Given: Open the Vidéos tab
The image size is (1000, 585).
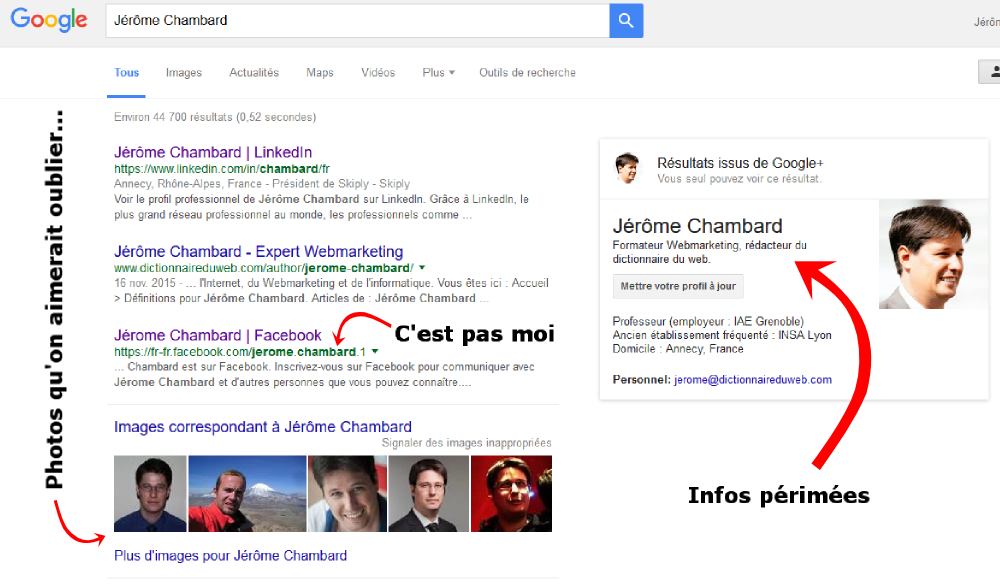Looking at the screenshot, I should [x=378, y=73].
